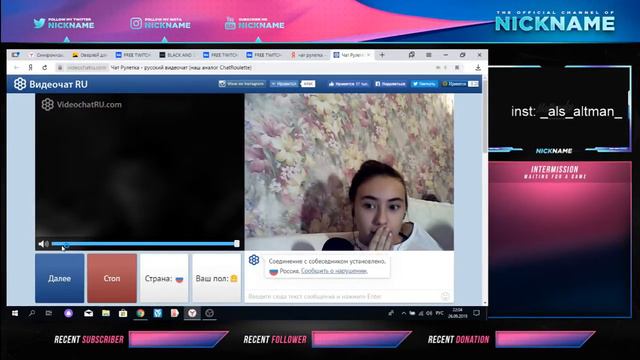Open Windows search magnifier in taskbar
The image size is (640, 360).
(x=32, y=313)
